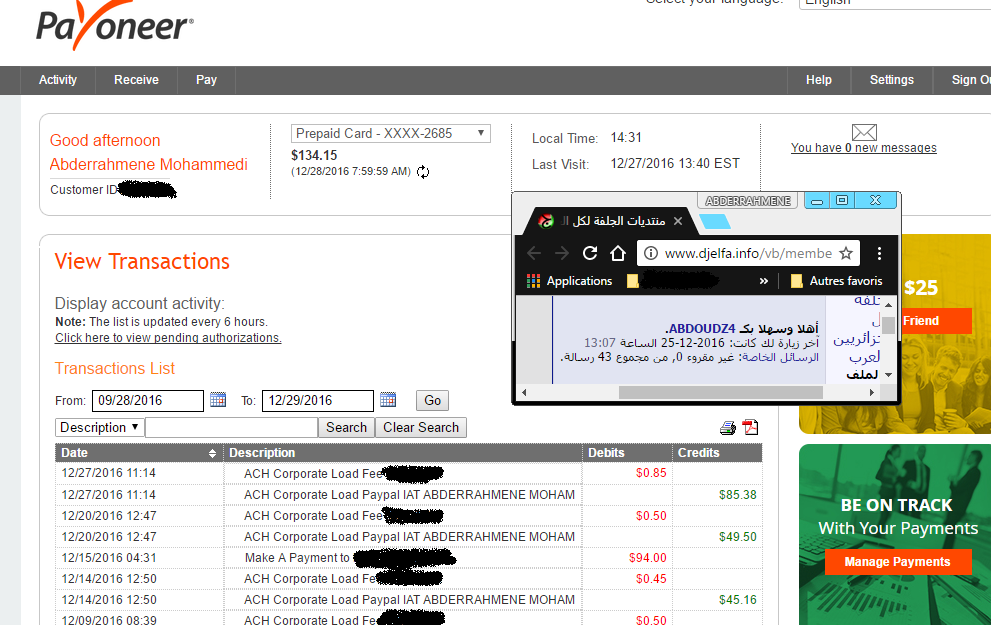Click the Clear Search button
Screen dimensions: 991x625
tap(421, 427)
